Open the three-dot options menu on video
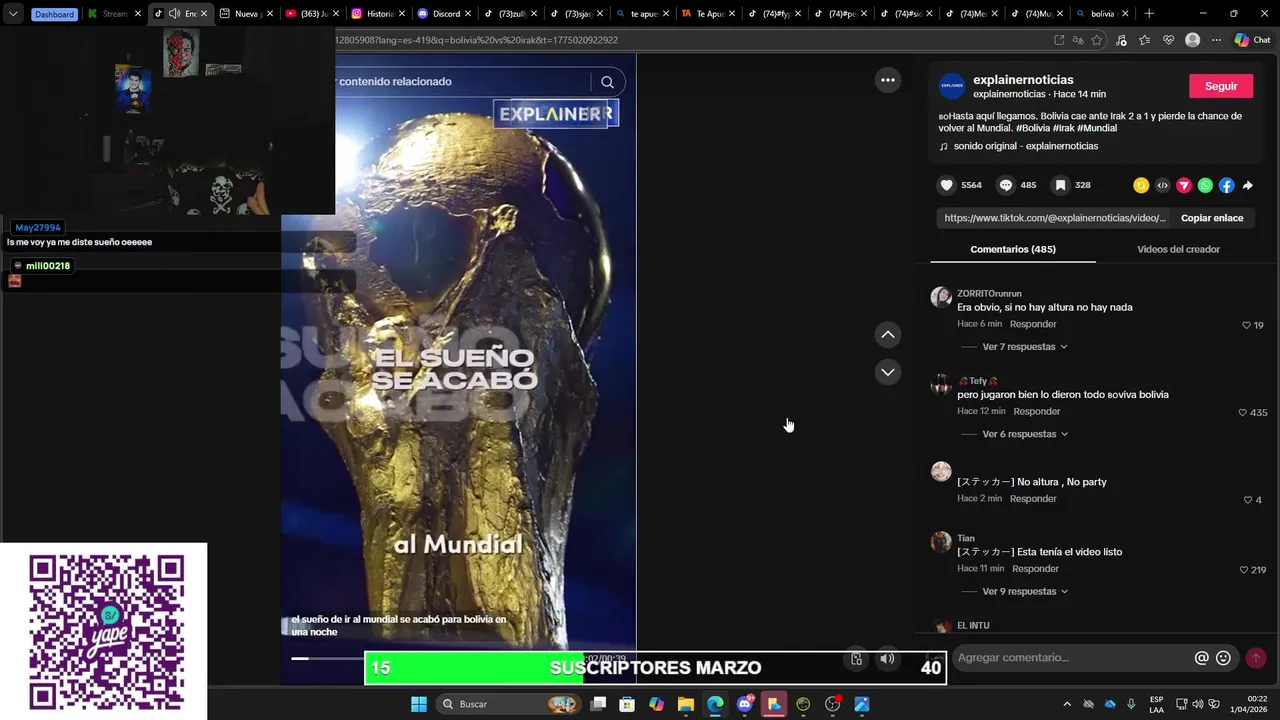Image resolution: width=1280 pixels, height=720 pixels. (888, 80)
